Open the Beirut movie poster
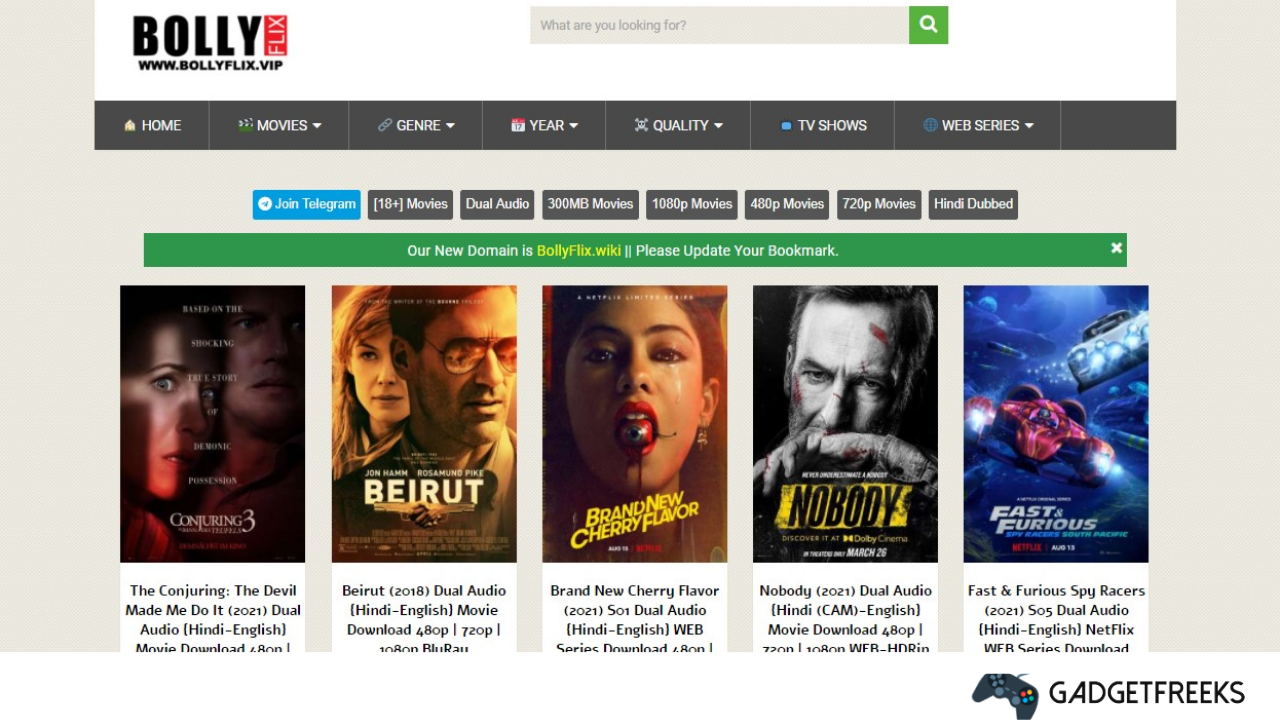The width and height of the screenshot is (1280, 720). (x=424, y=424)
